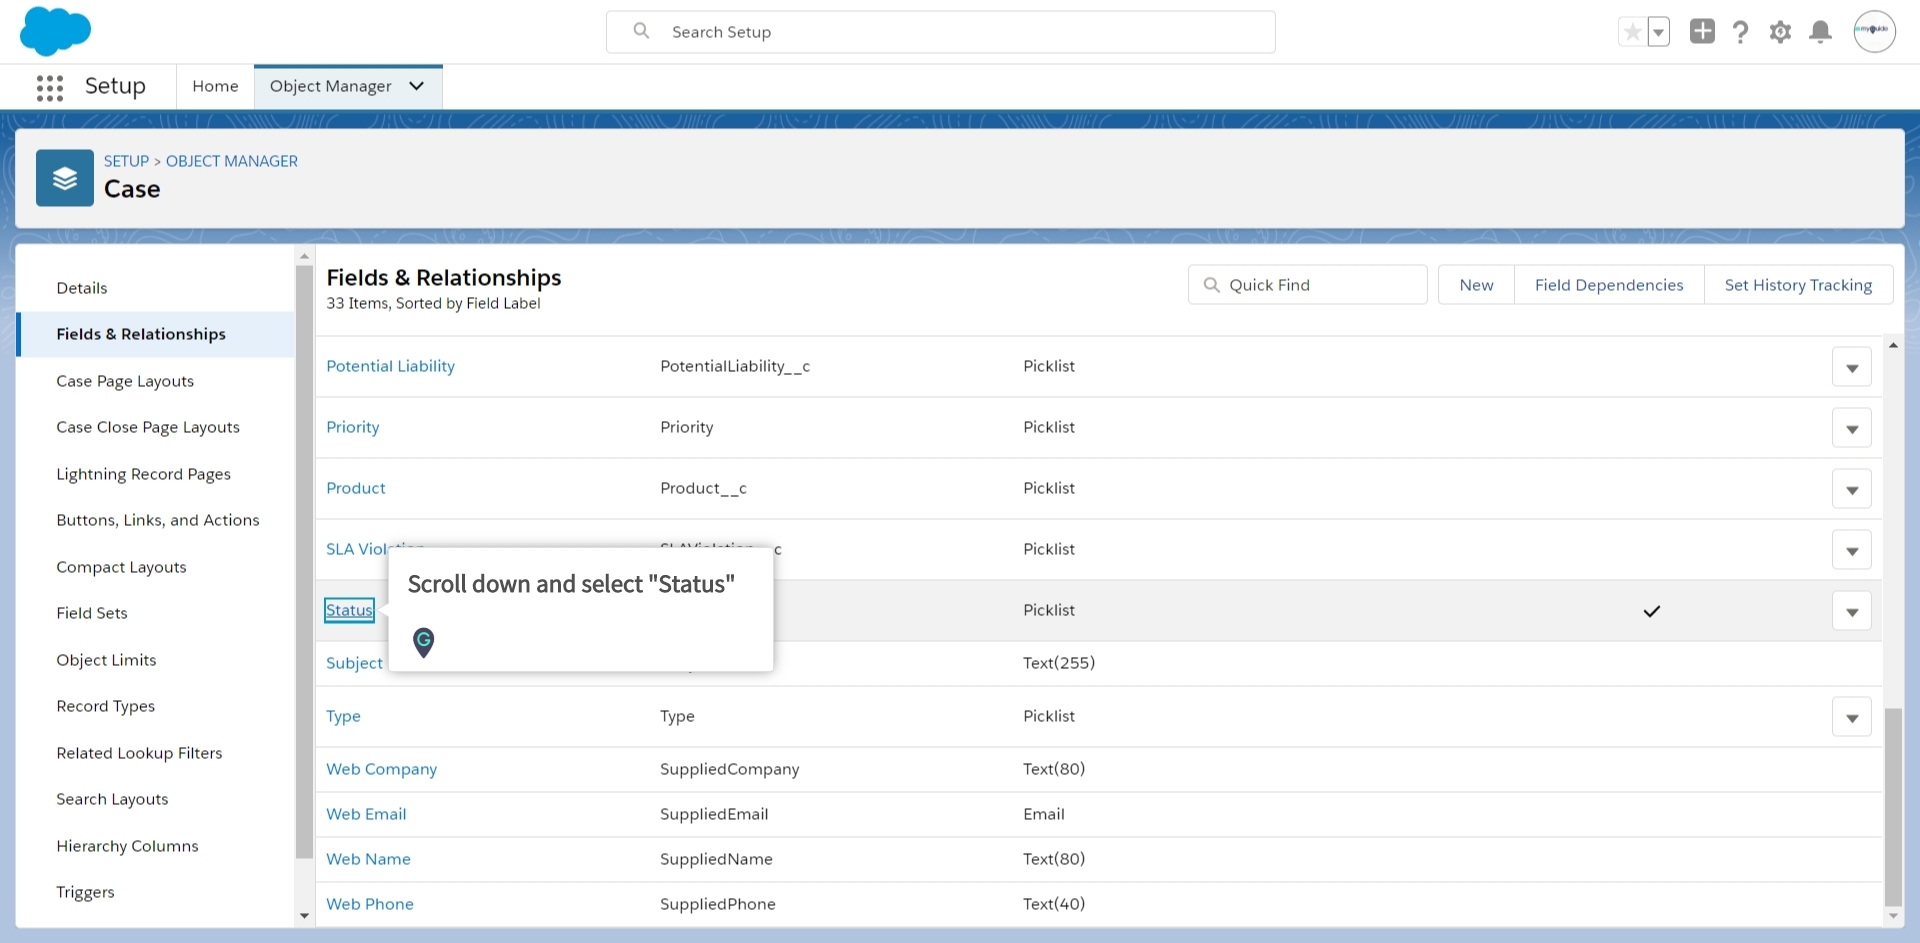The image size is (1920, 943).
Task: Go to SETUP breadcrumb
Action: [x=126, y=161]
